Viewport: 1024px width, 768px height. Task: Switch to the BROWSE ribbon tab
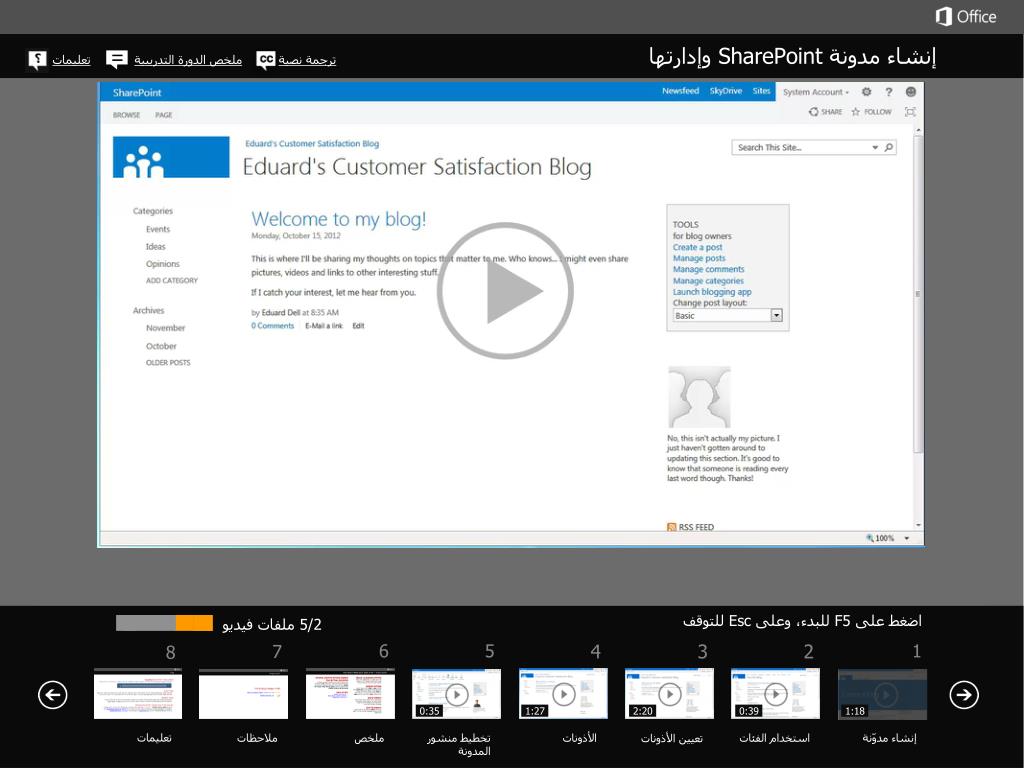click(x=127, y=115)
